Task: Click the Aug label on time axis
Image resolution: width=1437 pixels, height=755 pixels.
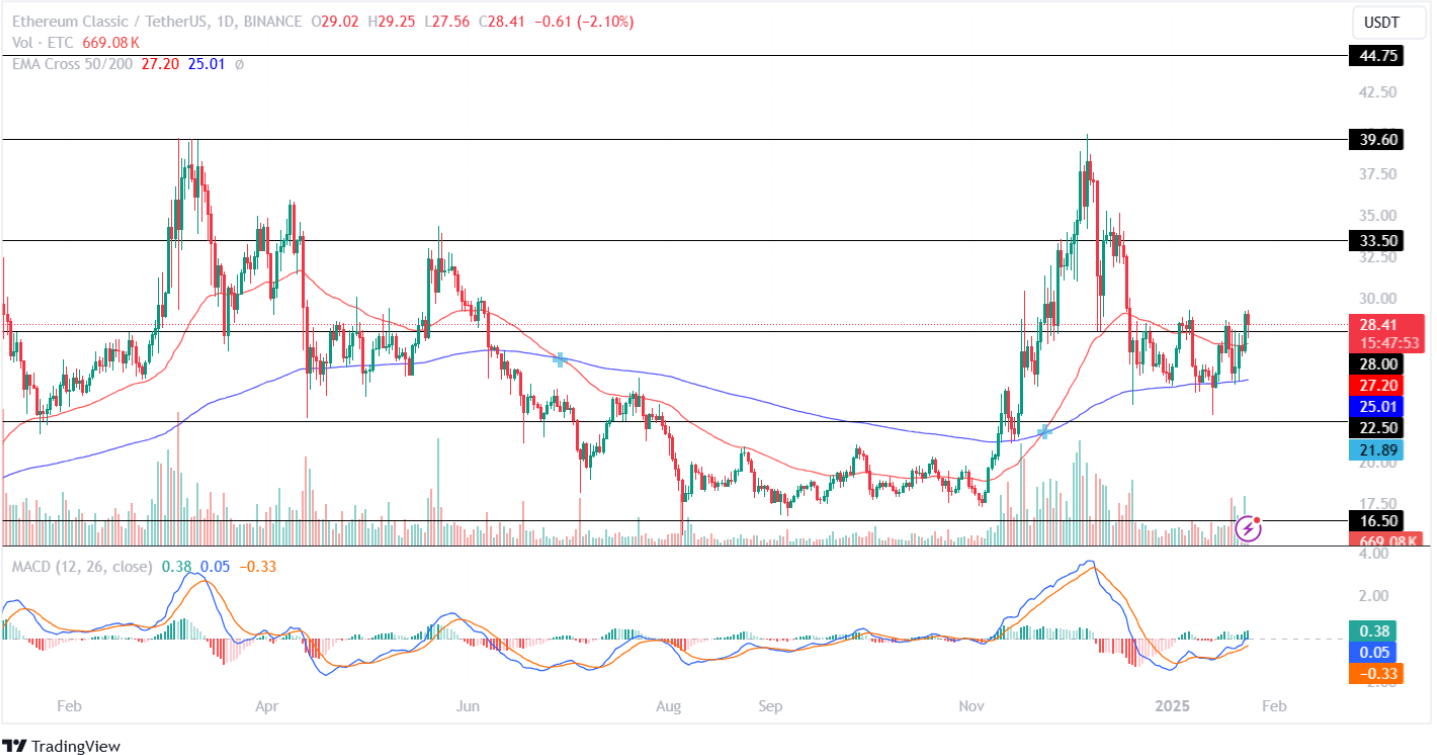Action: pos(668,706)
